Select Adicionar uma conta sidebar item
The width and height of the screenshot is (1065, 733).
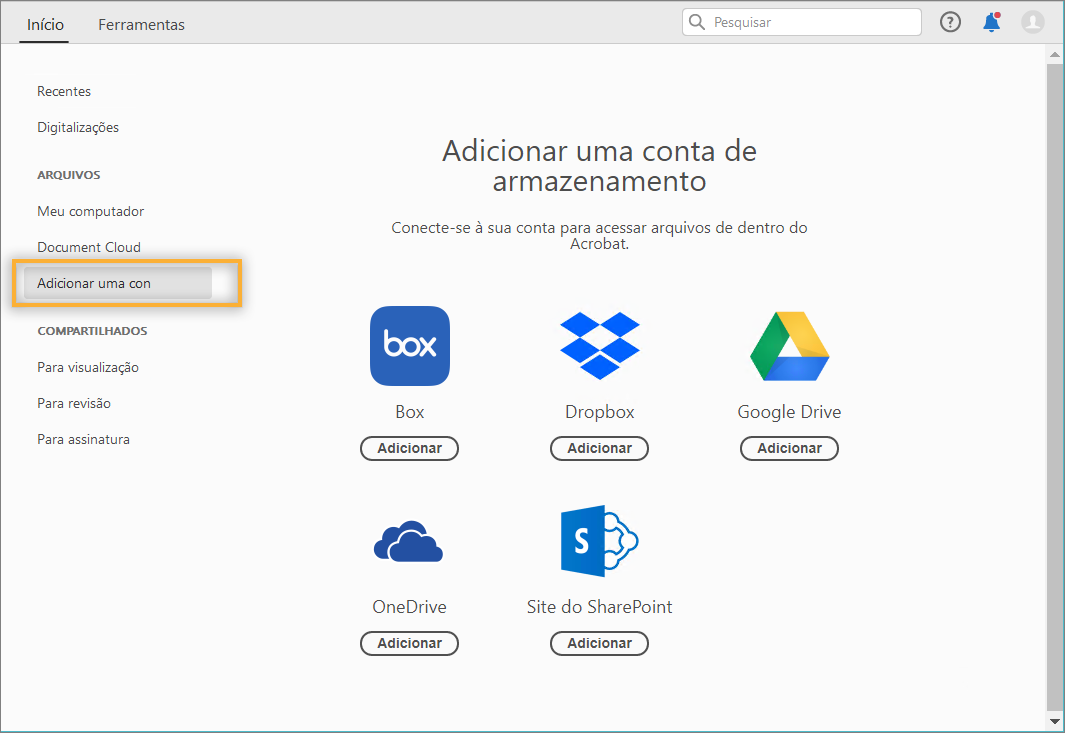coord(118,283)
